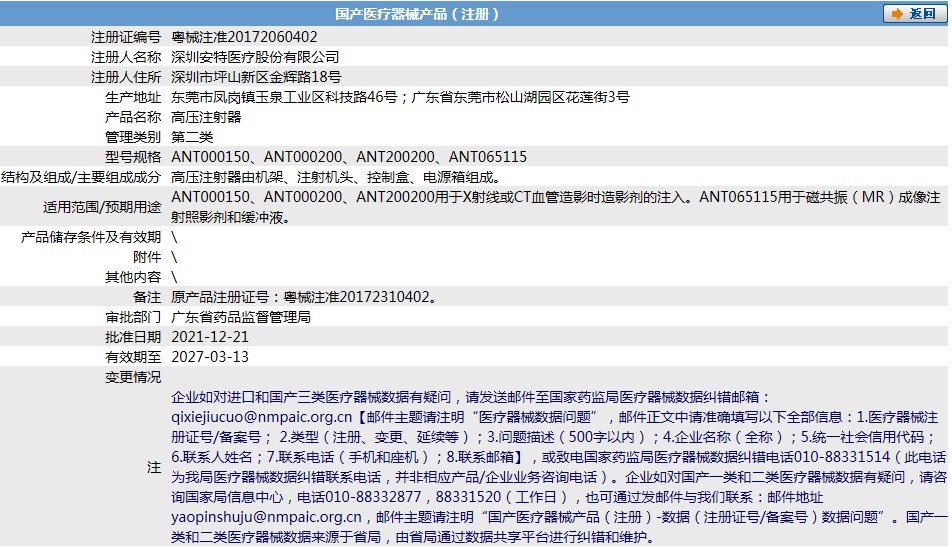
Task: Click the 产品名称 label
Action: (133, 117)
